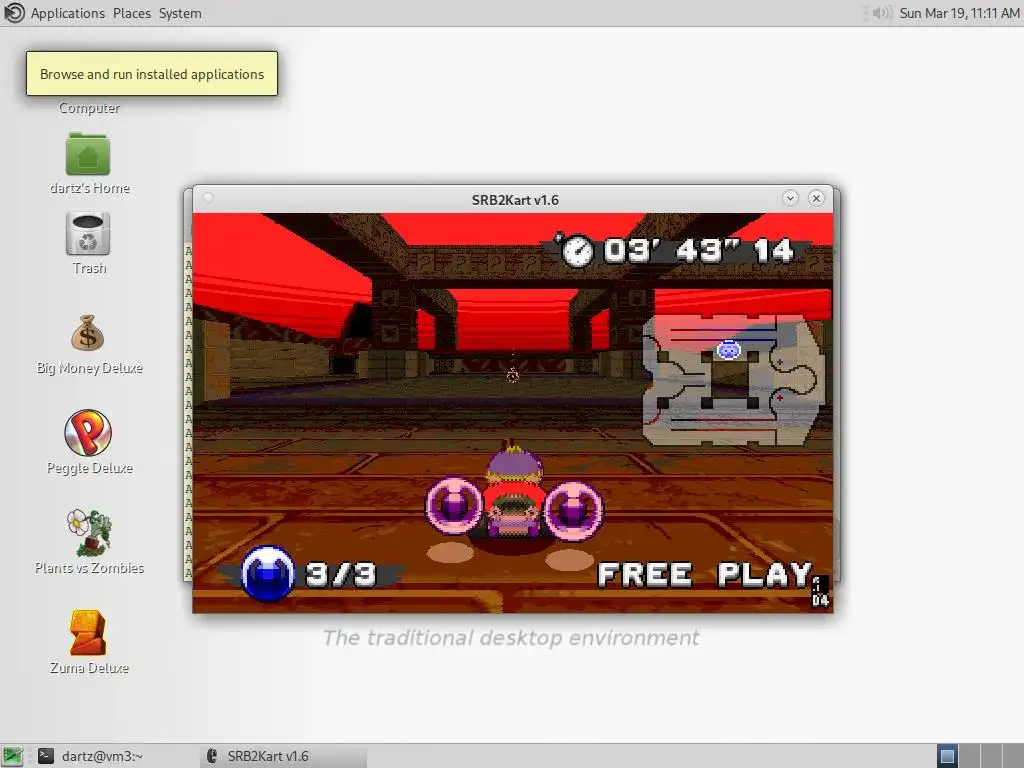This screenshot has width=1024, height=768.
Task: Open the Places menu
Action: coord(131,13)
